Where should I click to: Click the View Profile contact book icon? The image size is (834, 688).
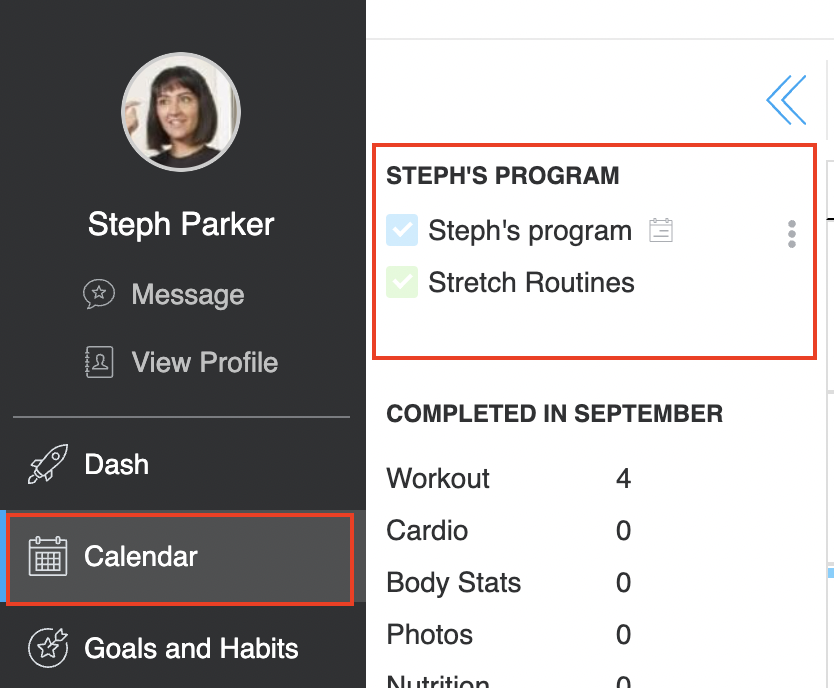99,362
